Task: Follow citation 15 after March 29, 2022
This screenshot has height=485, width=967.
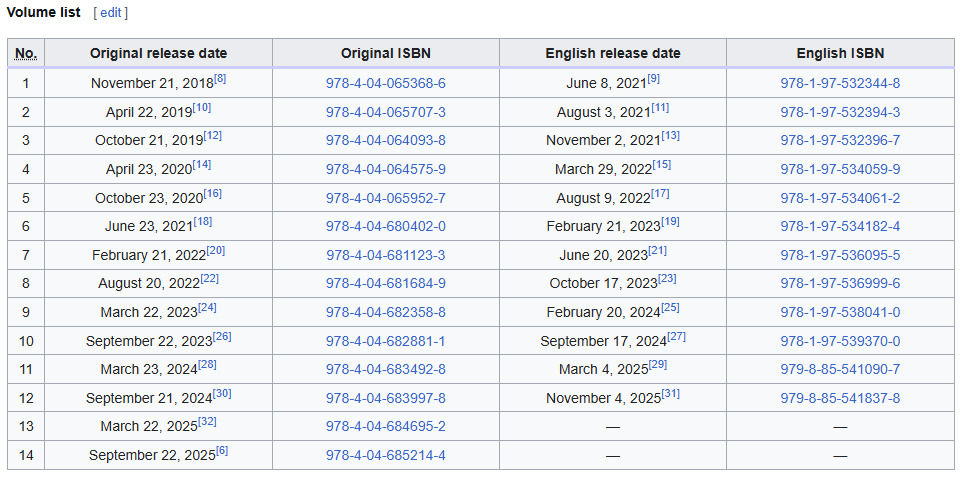Action: [662, 164]
